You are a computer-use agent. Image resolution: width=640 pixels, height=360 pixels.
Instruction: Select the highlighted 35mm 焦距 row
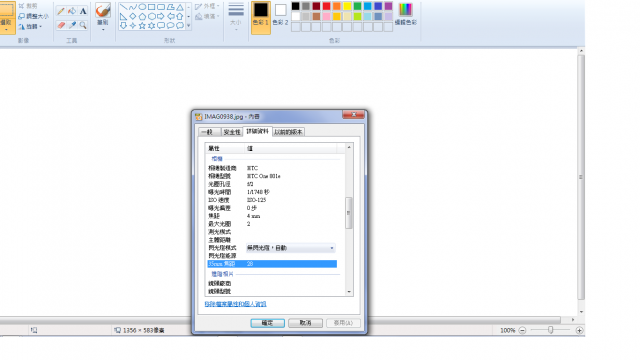(x=272, y=264)
